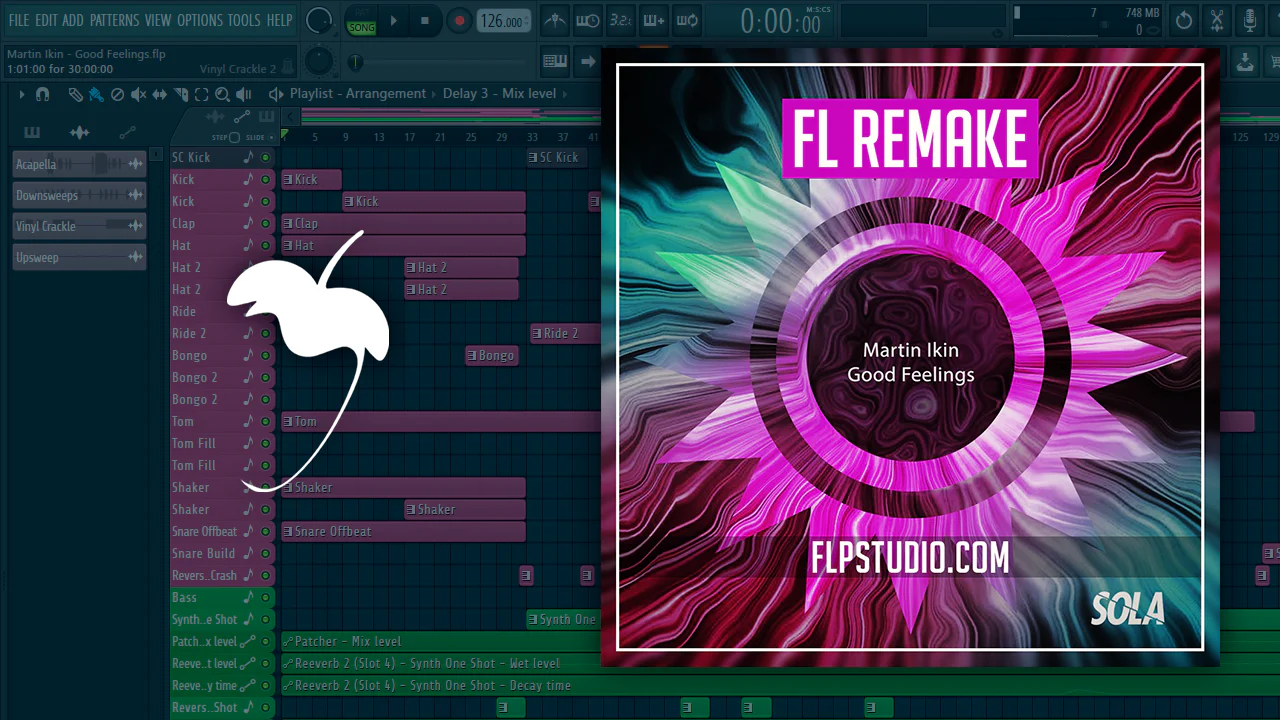Stop playback with the stop button

click(x=425, y=21)
